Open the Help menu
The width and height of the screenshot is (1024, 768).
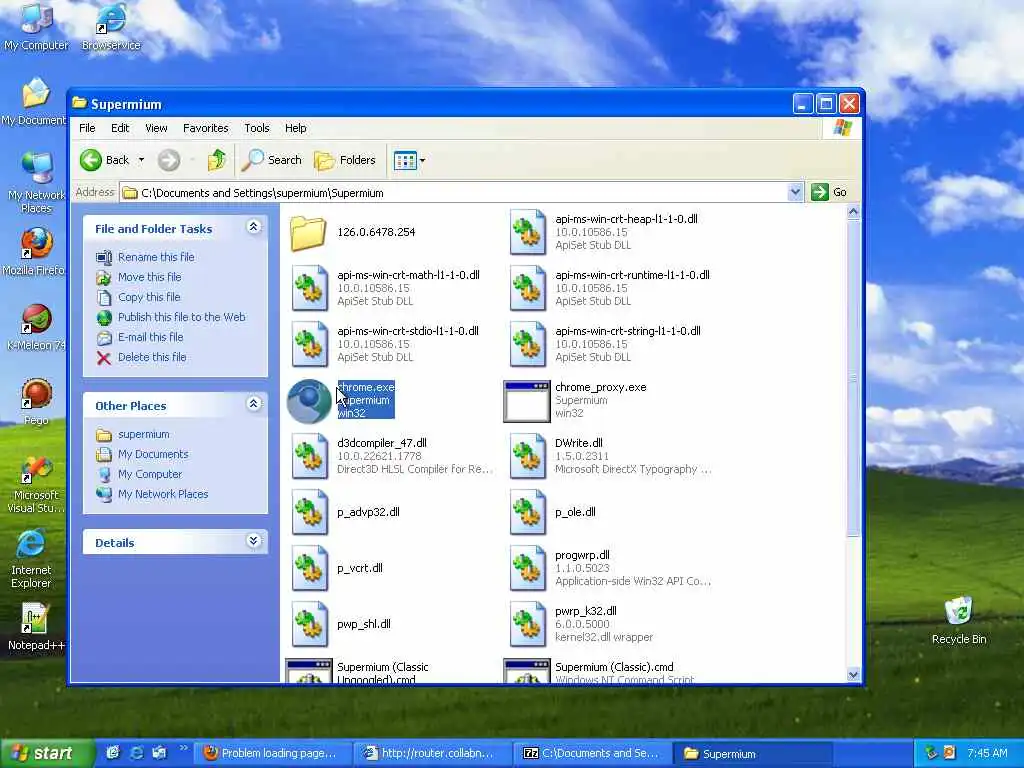point(295,128)
